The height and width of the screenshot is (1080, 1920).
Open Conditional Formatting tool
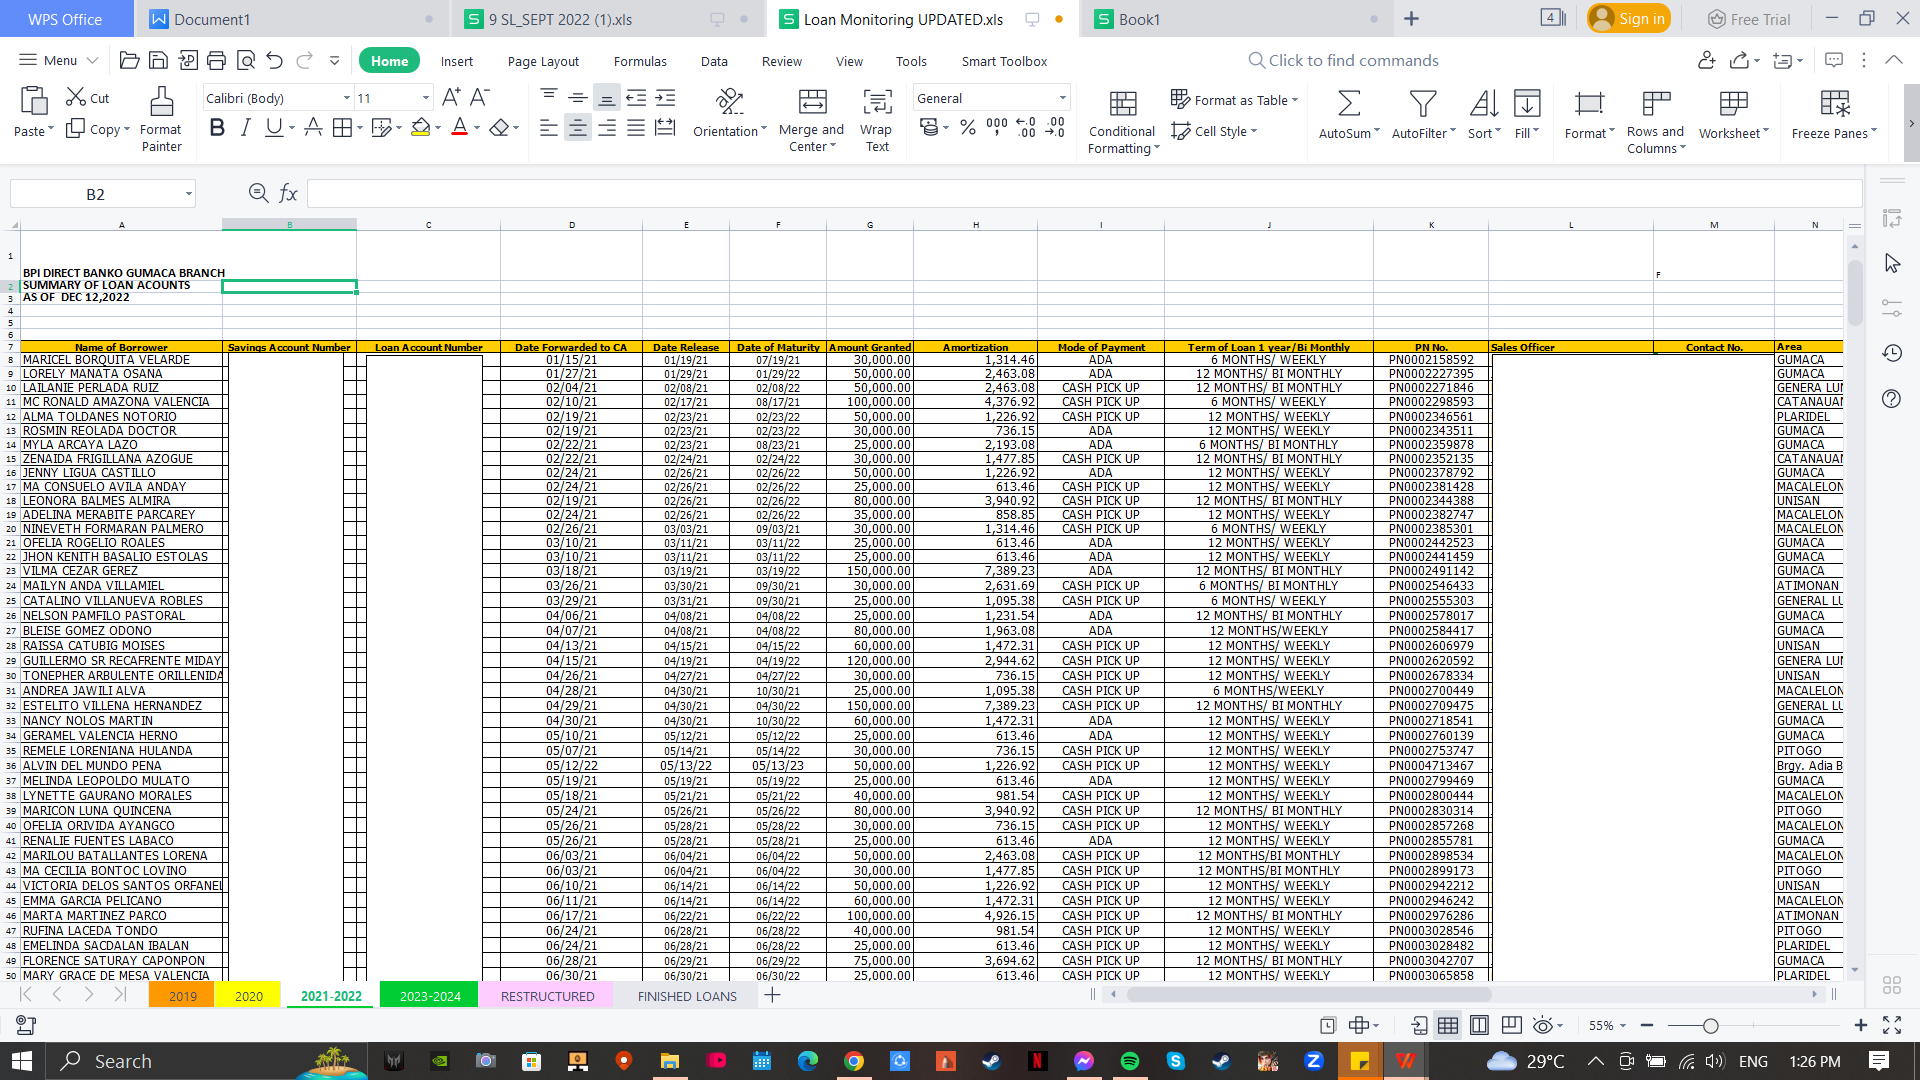click(1122, 104)
